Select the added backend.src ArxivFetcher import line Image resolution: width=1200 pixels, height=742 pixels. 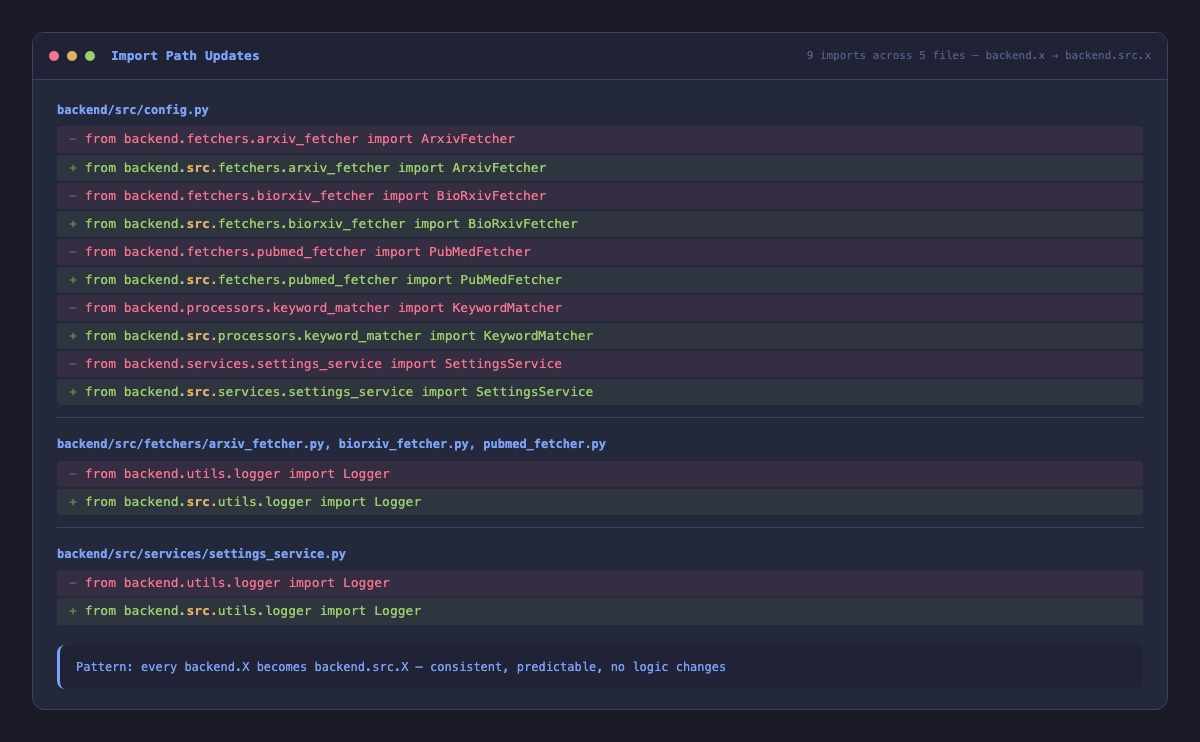pos(316,168)
